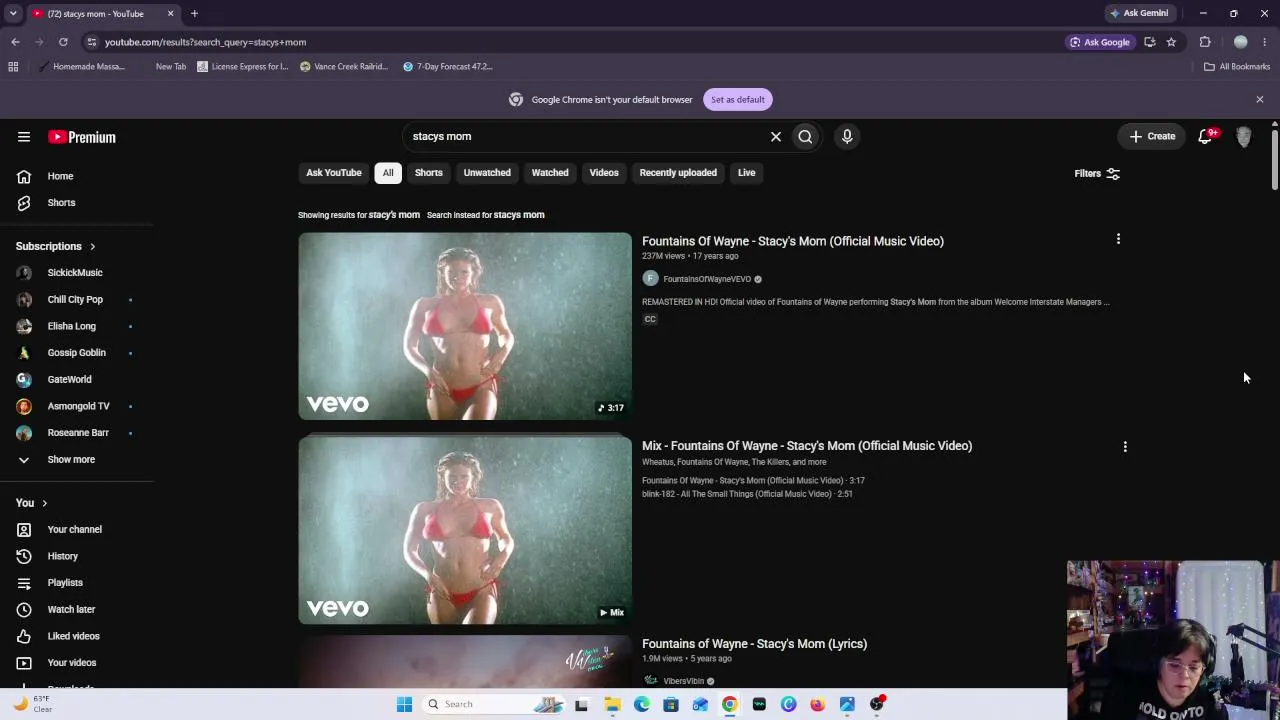Play the Official Music Video thumbnail
The image size is (1280, 720).
(465, 326)
